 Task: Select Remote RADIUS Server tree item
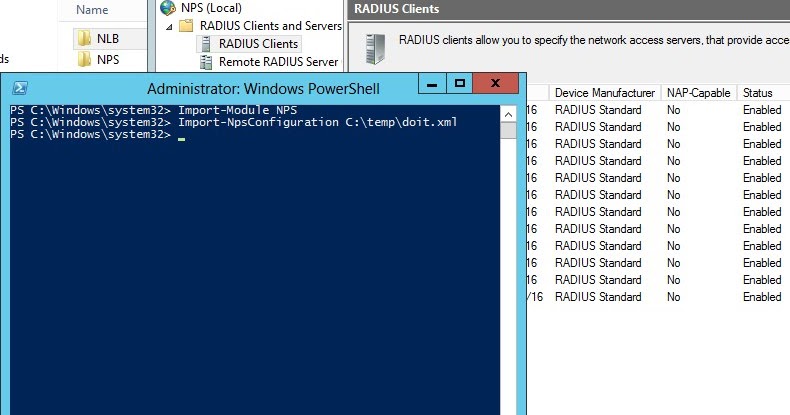279,62
